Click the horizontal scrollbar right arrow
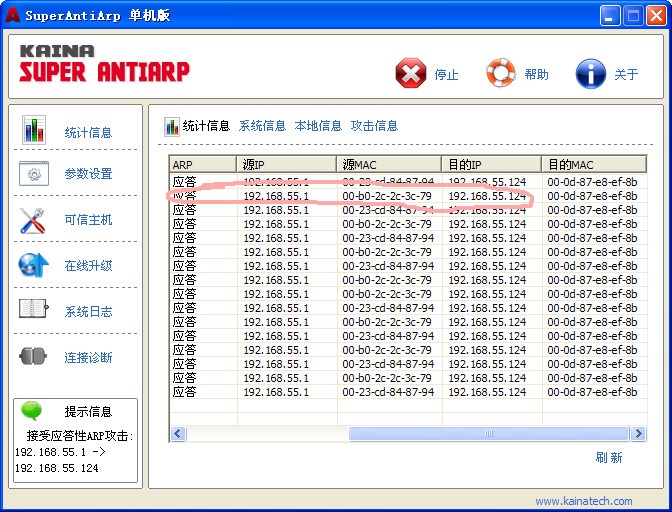The height and width of the screenshot is (512, 672). click(x=638, y=434)
